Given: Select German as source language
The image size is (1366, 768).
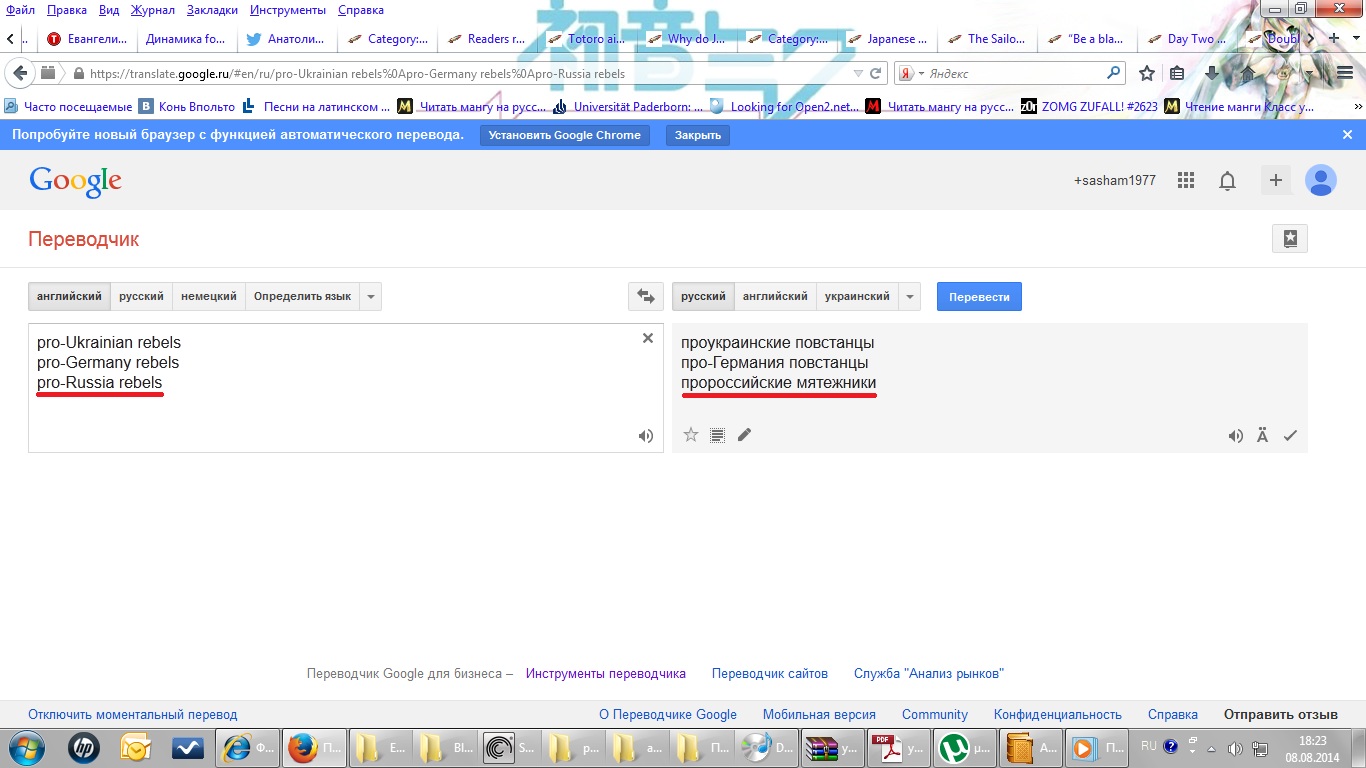Looking at the screenshot, I should pos(208,297).
